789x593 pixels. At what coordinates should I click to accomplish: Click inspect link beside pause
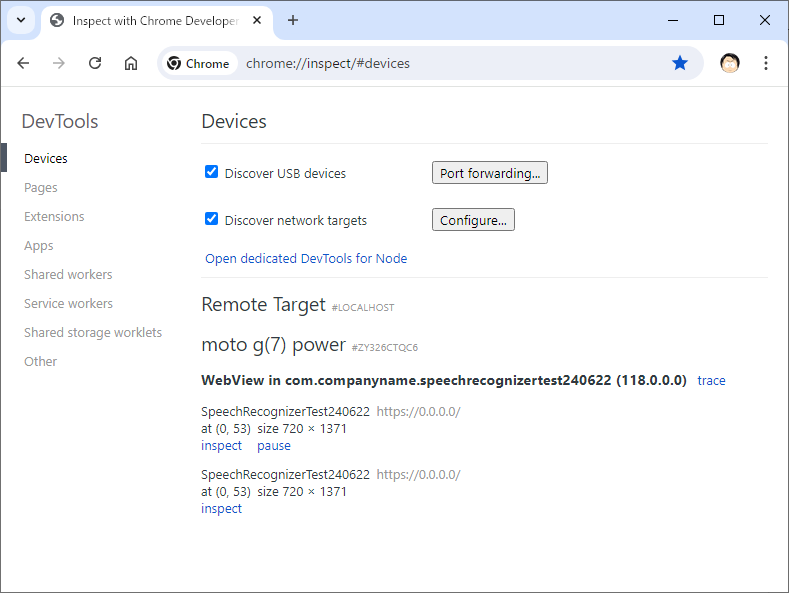tap(221, 446)
